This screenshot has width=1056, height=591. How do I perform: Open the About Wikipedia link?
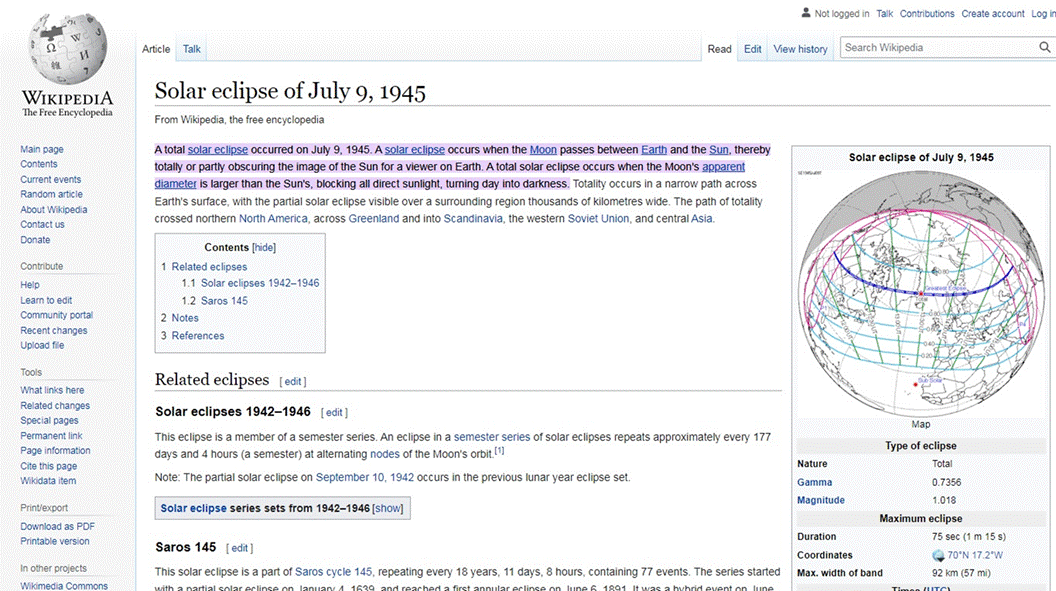click(x=54, y=210)
